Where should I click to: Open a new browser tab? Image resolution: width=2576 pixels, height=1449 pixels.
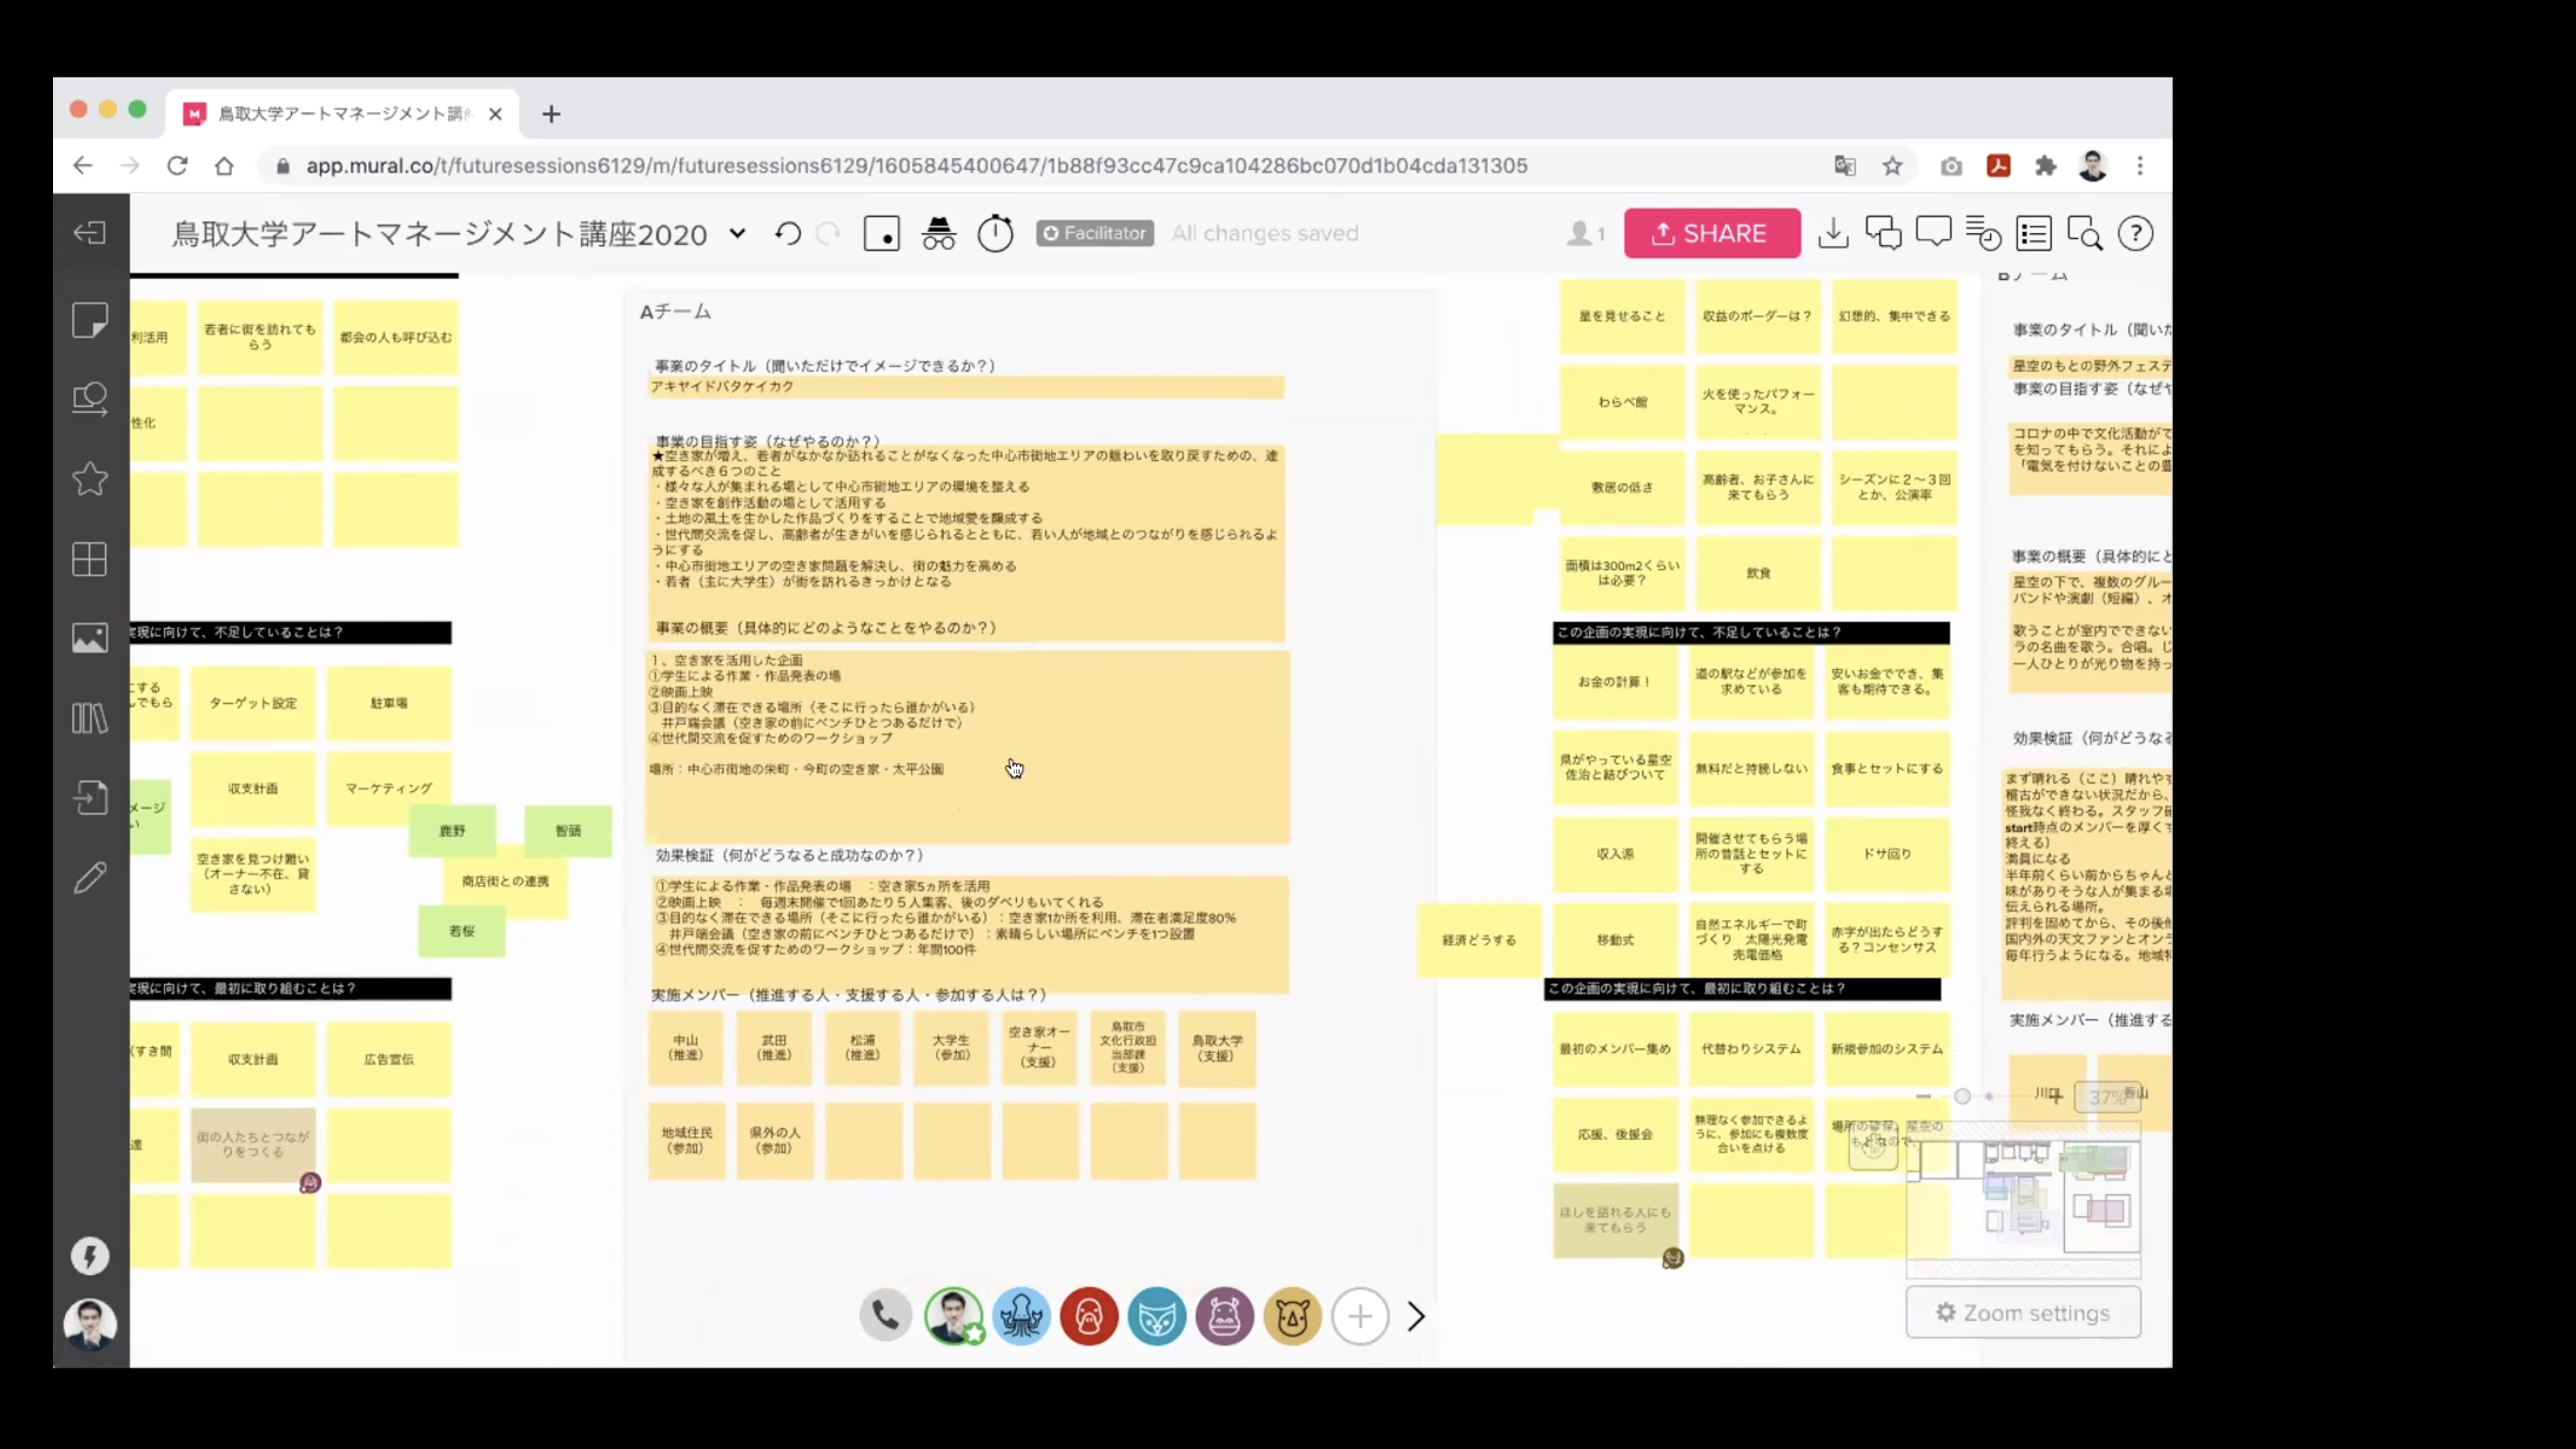[551, 114]
